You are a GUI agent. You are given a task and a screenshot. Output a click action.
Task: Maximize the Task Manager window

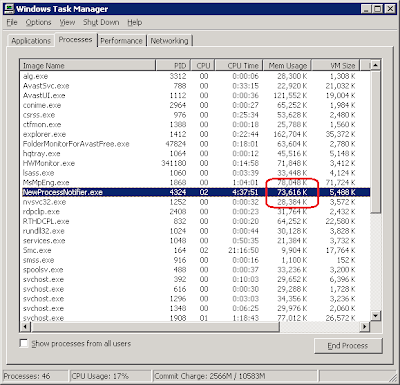(378, 9)
